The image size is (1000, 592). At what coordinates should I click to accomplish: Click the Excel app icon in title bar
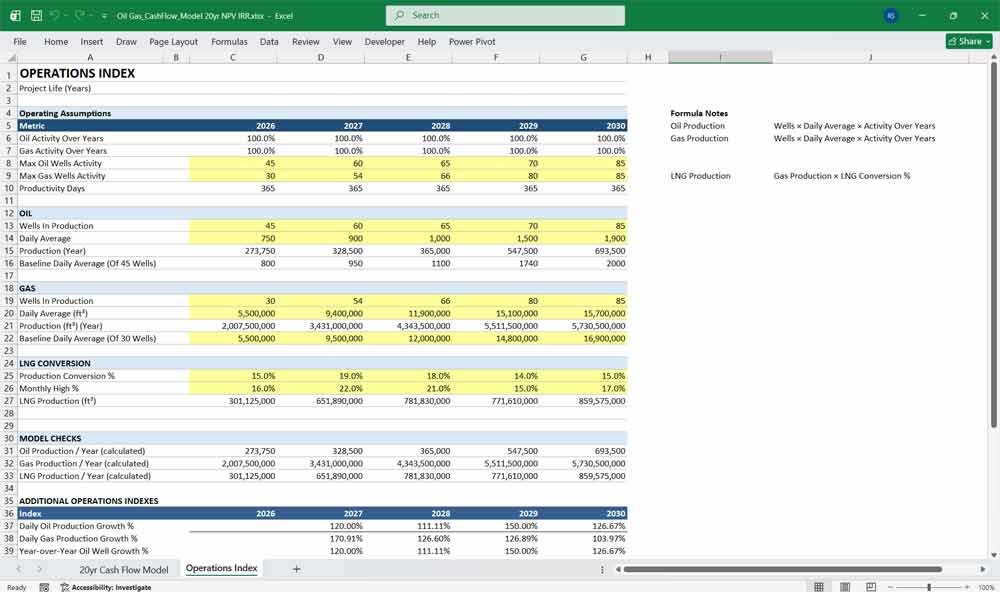[15, 15]
